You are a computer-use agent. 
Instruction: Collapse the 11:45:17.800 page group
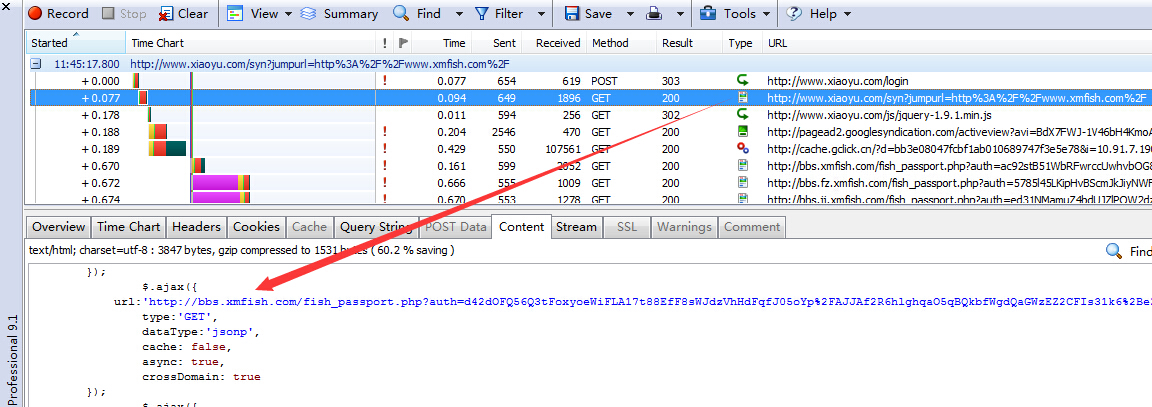pyautogui.click(x=36, y=64)
